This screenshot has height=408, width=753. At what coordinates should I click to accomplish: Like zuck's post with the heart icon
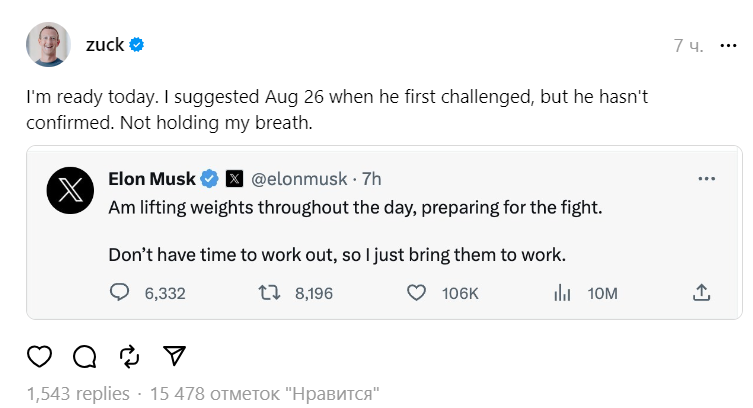tap(39, 356)
